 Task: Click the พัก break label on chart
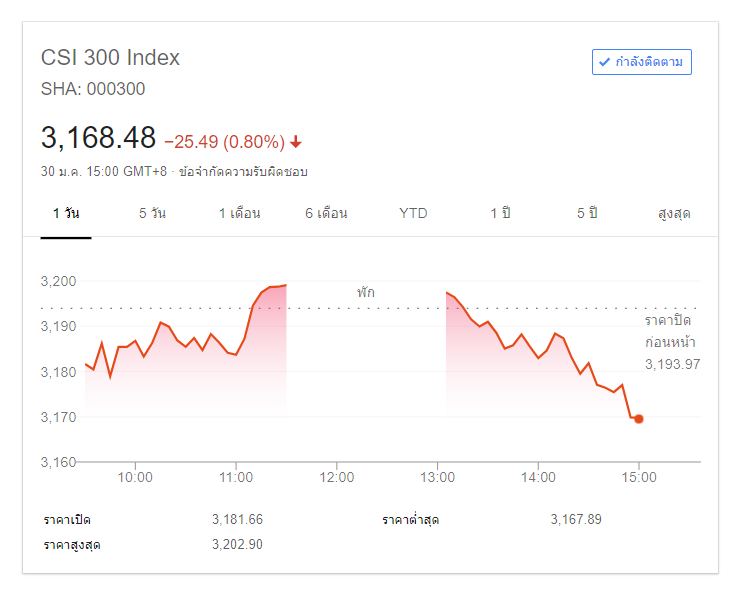pyautogui.click(x=366, y=292)
